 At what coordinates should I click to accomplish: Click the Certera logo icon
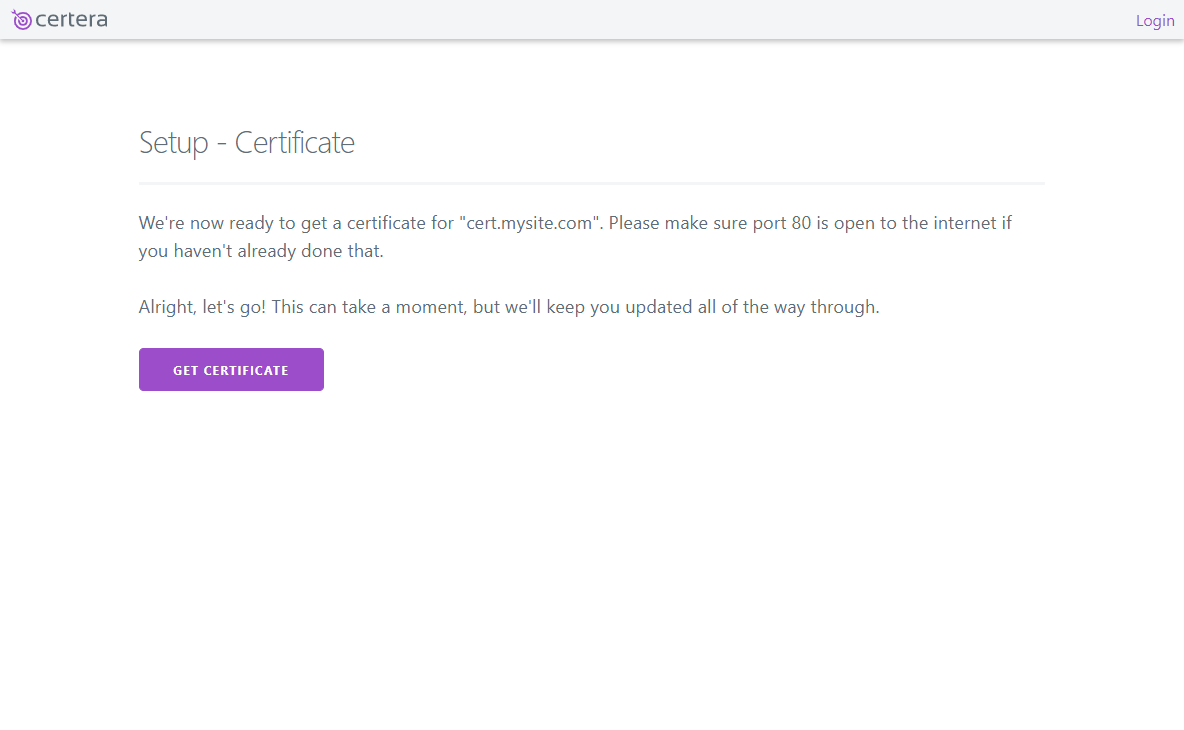pyautogui.click(x=21, y=20)
